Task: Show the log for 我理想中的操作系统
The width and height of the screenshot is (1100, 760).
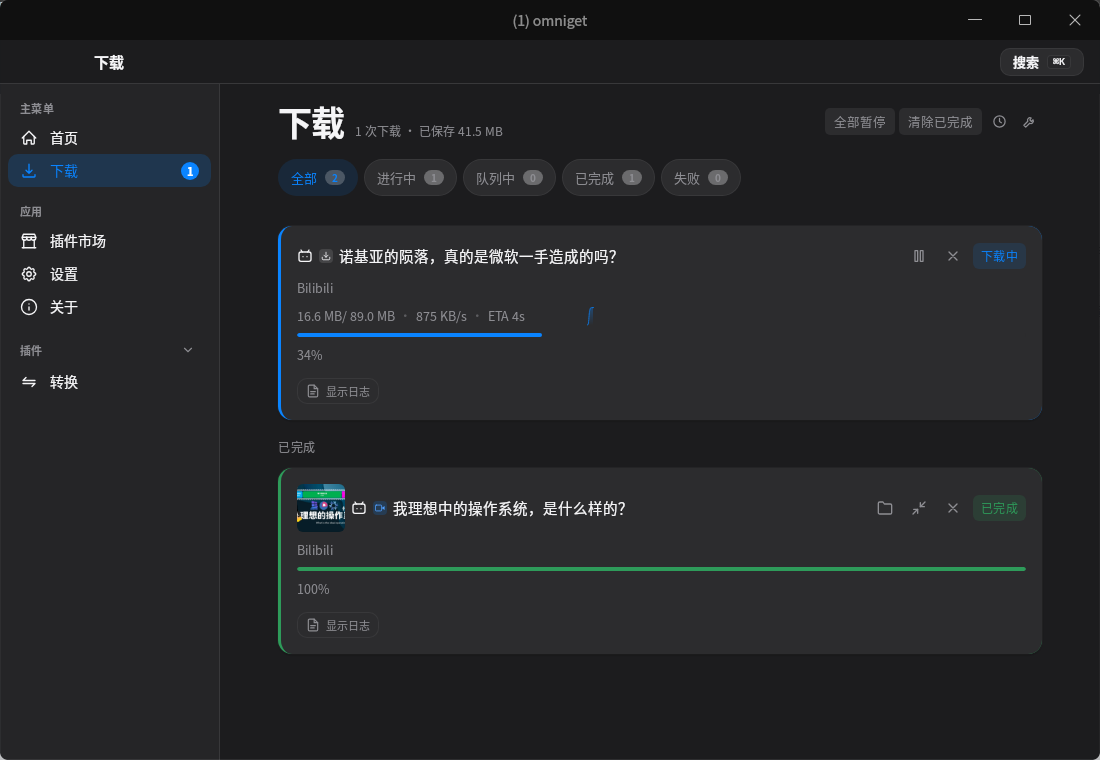Action: pyautogui.click(x=338, y=625)
